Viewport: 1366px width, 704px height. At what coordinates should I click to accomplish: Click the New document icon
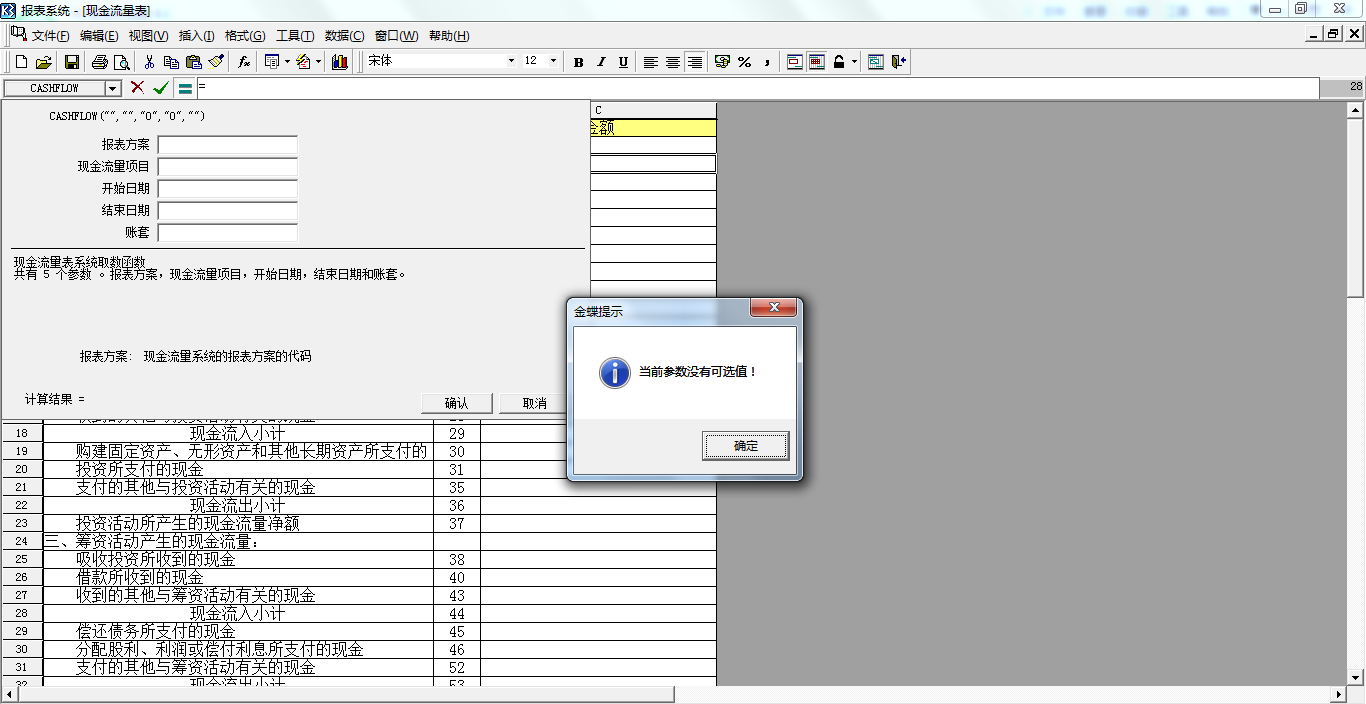pyautogui.click(x=21, y=62)
